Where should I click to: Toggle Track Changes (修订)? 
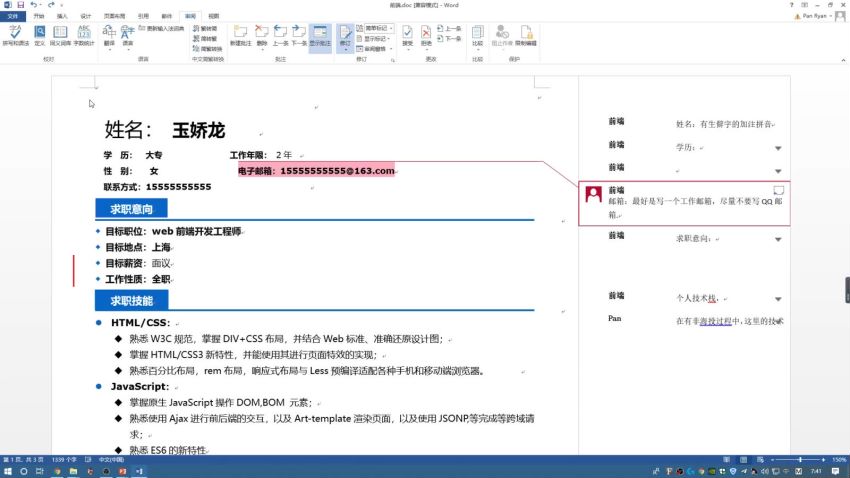[345, 37]
